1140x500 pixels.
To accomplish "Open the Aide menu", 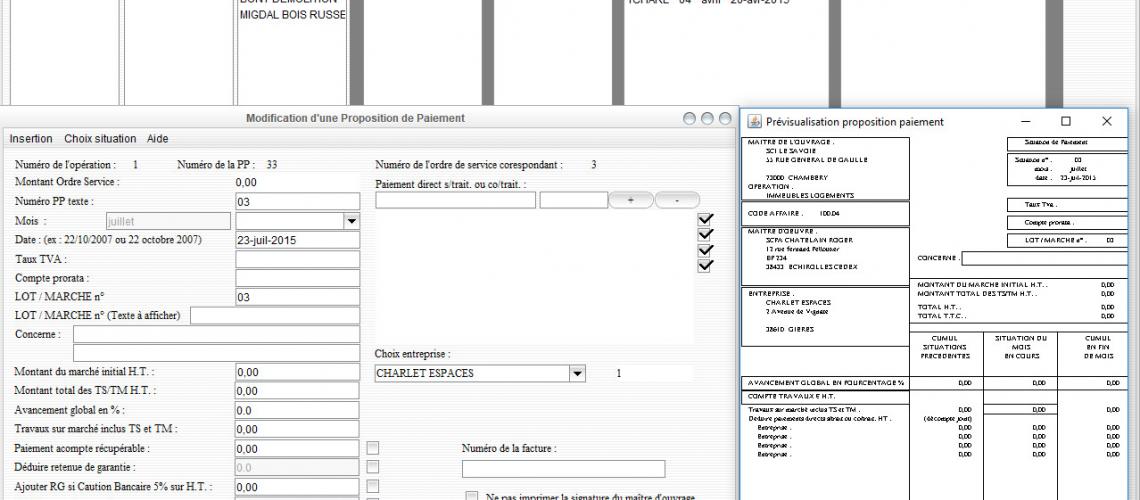I will (158, 139).
